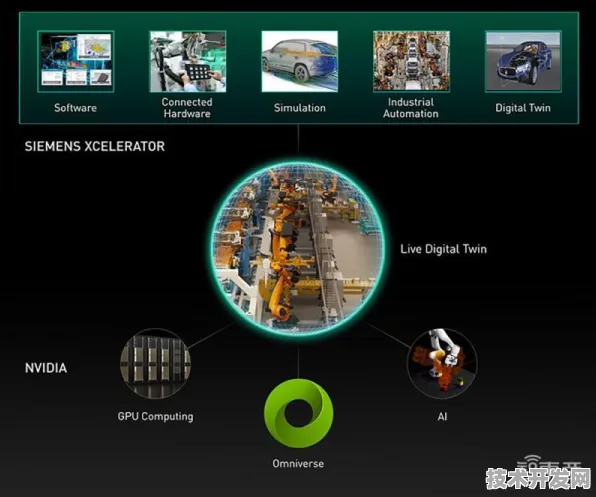This screenshot has height=497, width=596.
Task: Click the Digital Twin car thumbnail
Action: coord(523,62)
